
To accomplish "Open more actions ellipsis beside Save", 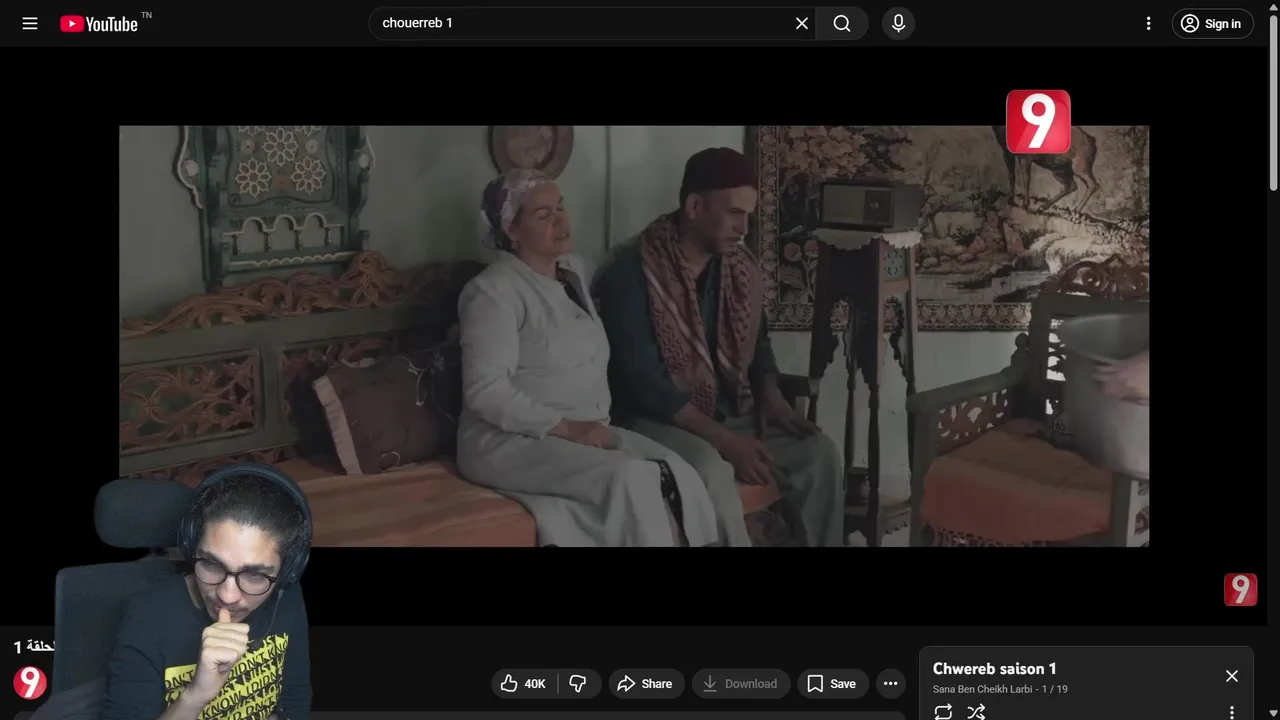I will tap(890, 684).
